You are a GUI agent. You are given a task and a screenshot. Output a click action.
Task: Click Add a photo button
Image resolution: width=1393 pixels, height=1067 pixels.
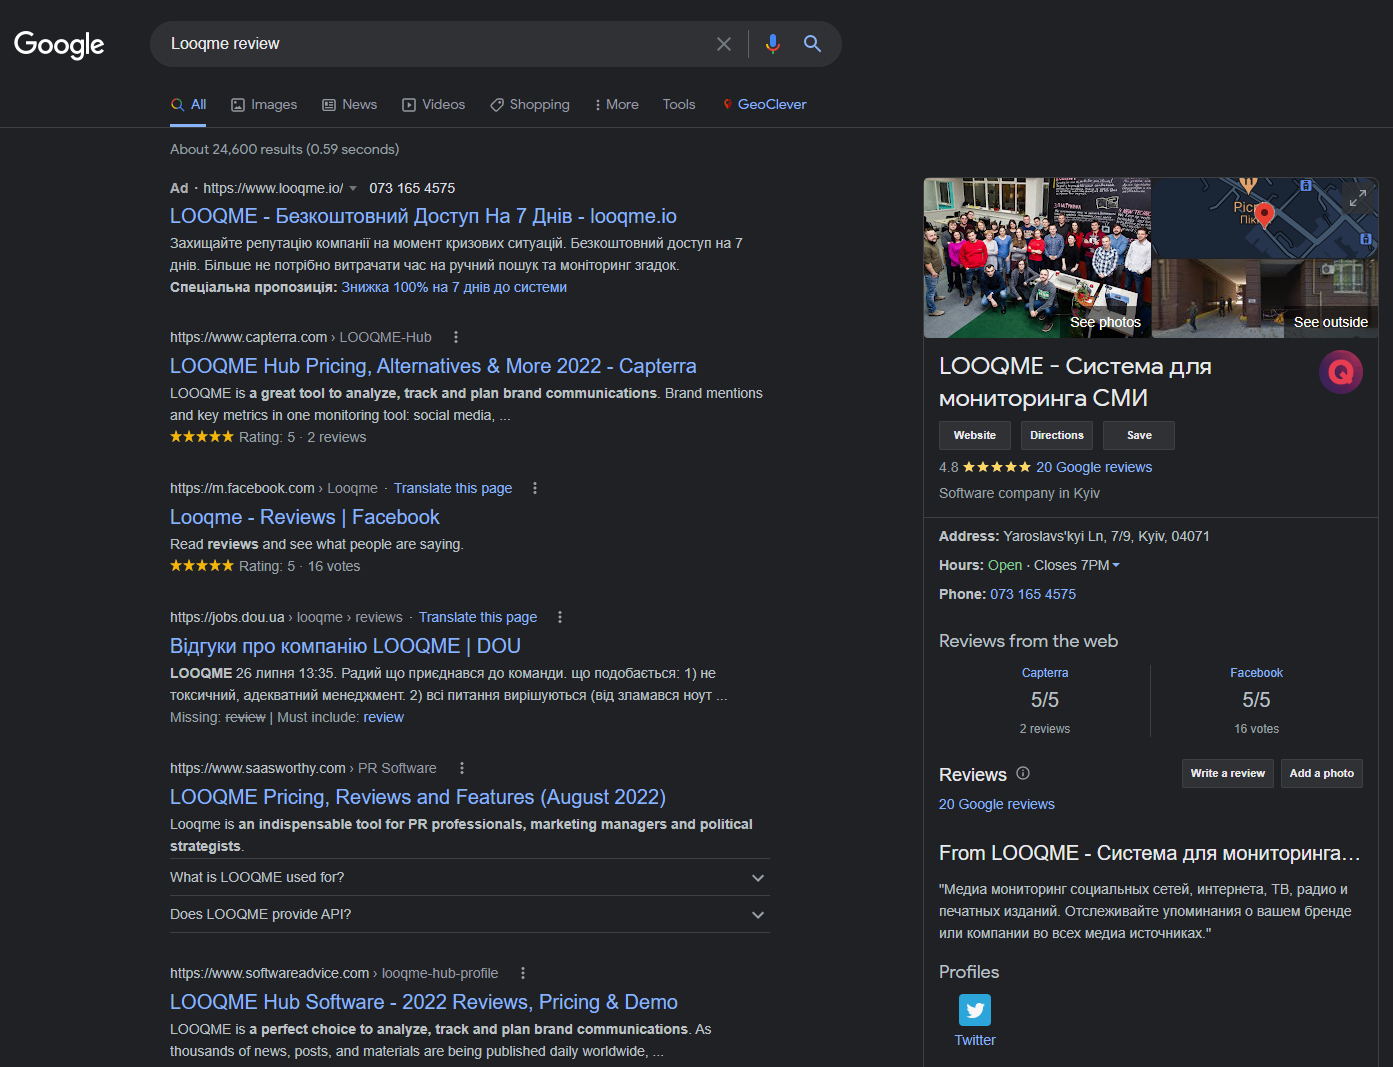pyautogui.click(x=1322, y=773)
